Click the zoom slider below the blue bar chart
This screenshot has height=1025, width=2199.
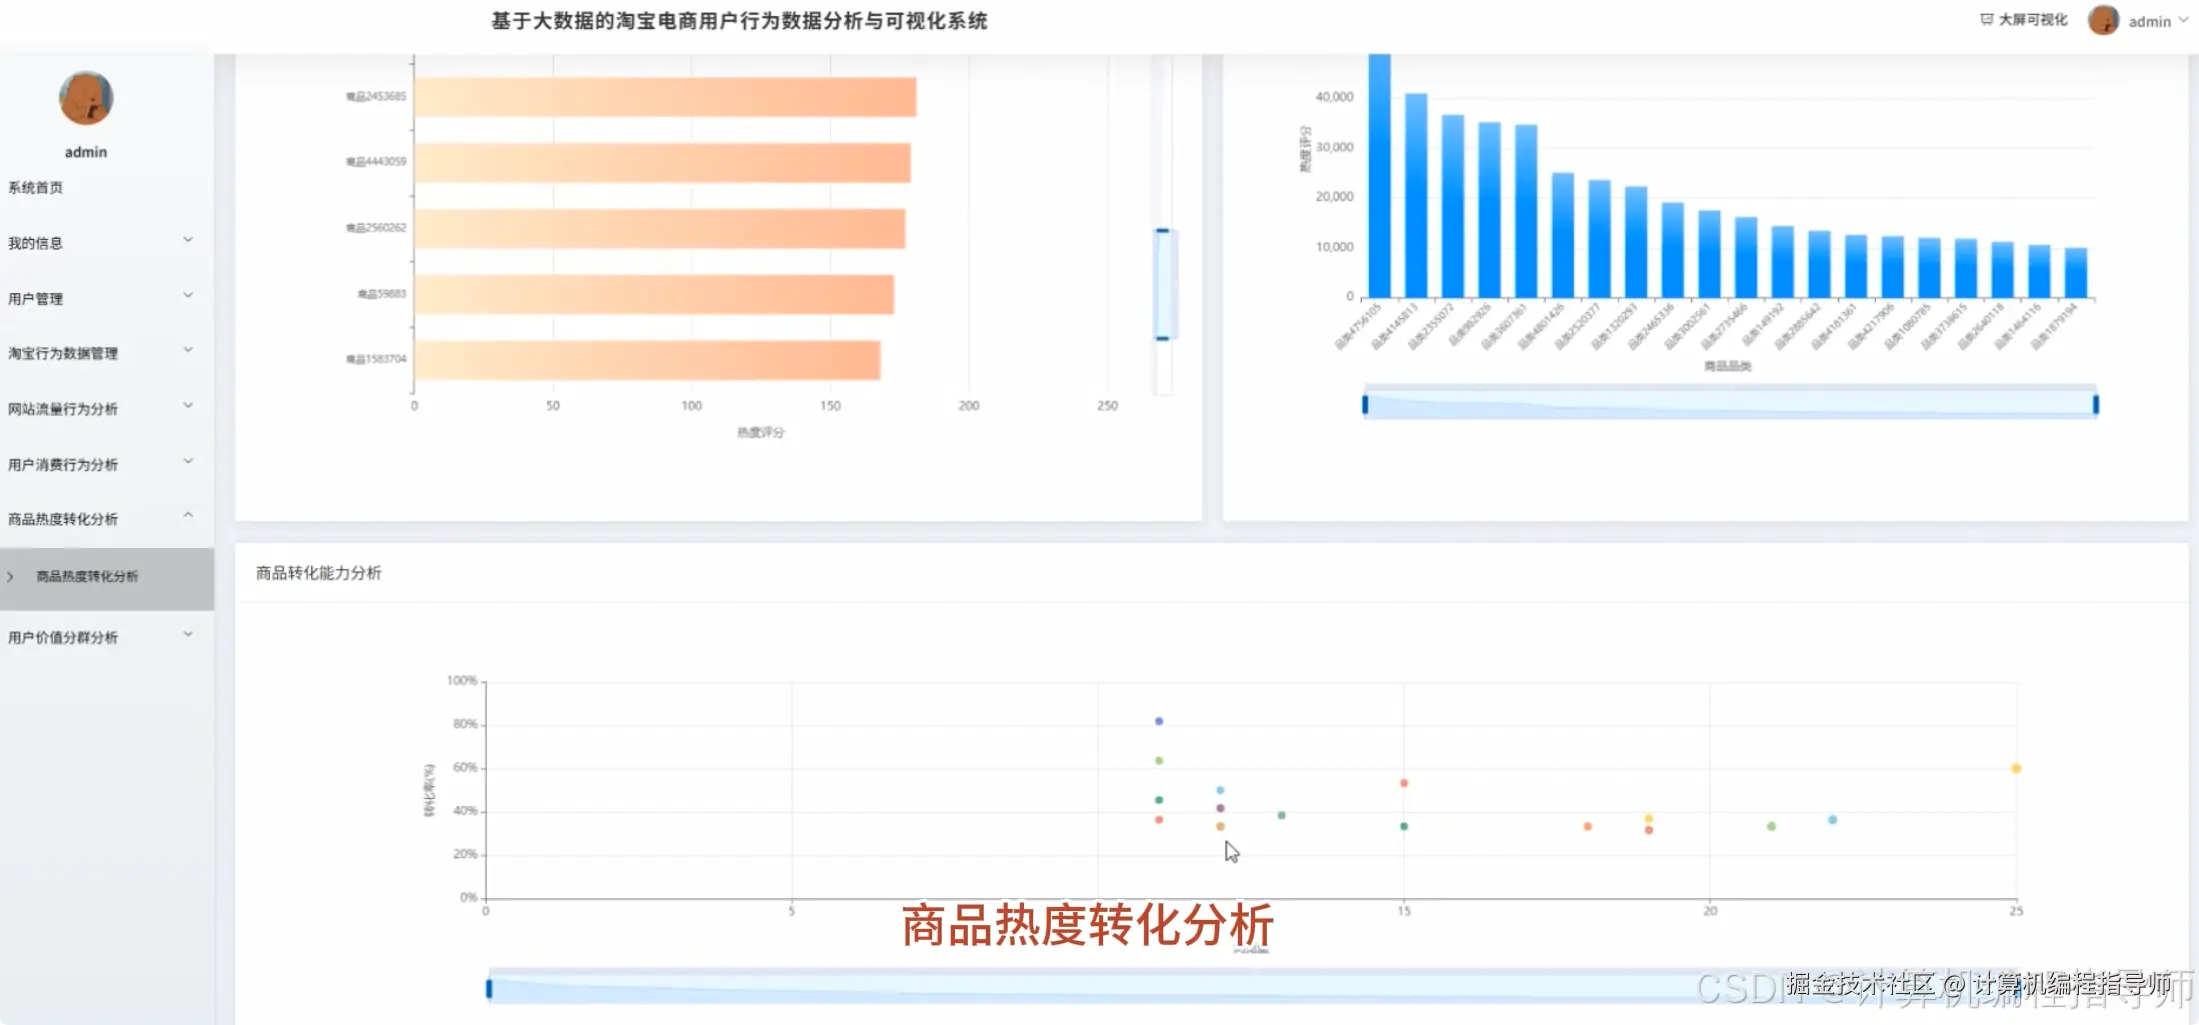pos(1730,404)
